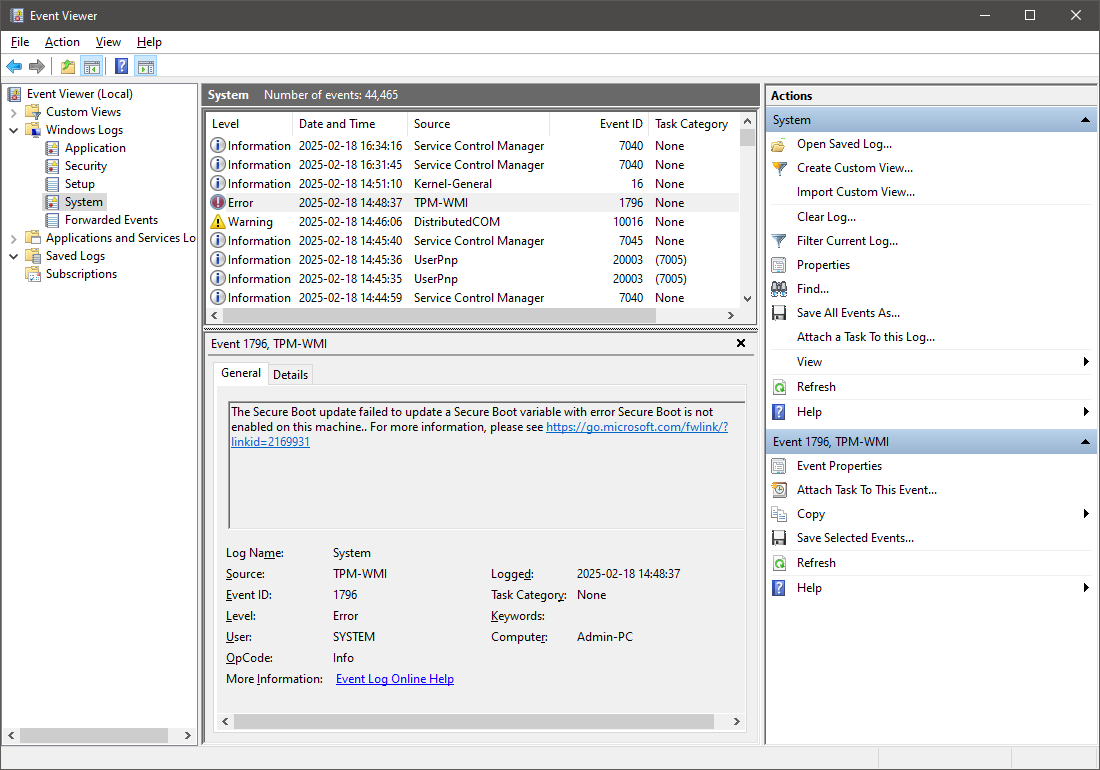Click the Open Saved Log folder icon
Screen dimensions: 1100x770
(779, 144)
